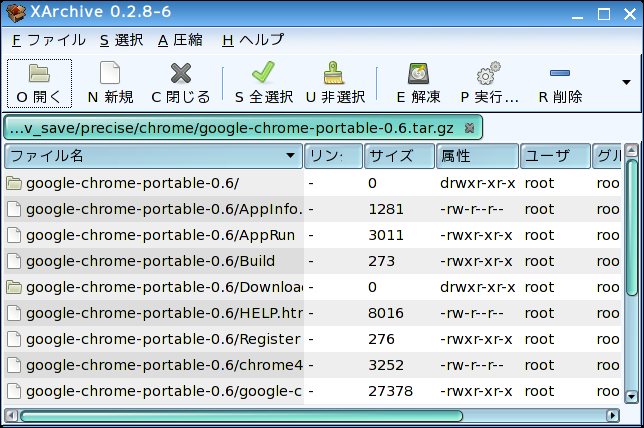Sort by ユーザ column header

tap(555, 156)
